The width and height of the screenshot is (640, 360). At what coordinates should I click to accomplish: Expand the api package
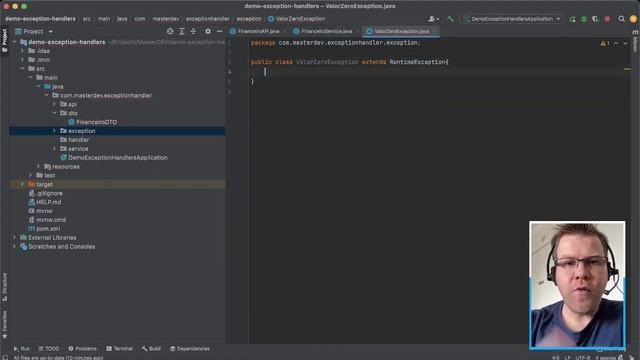pyautogui.click(x=54, y=104)
